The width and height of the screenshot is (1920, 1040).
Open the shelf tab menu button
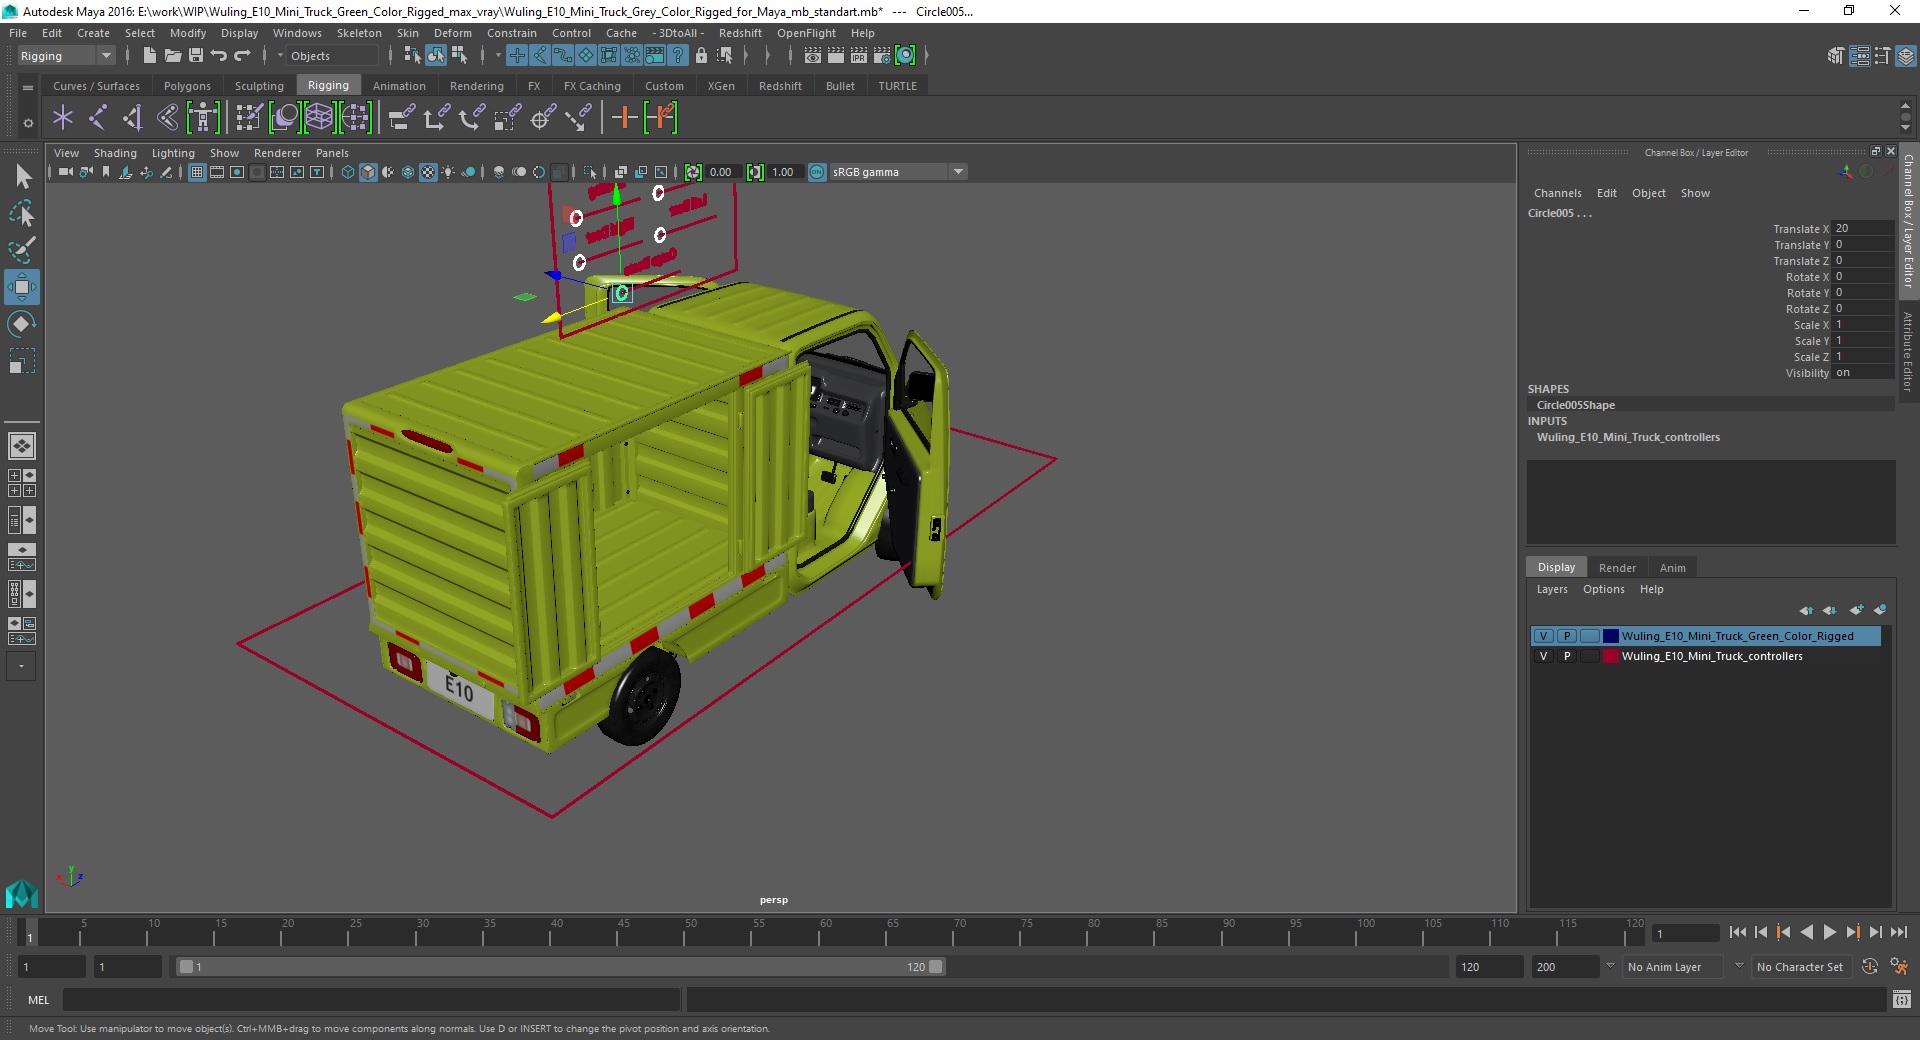[x=28, y=87]
